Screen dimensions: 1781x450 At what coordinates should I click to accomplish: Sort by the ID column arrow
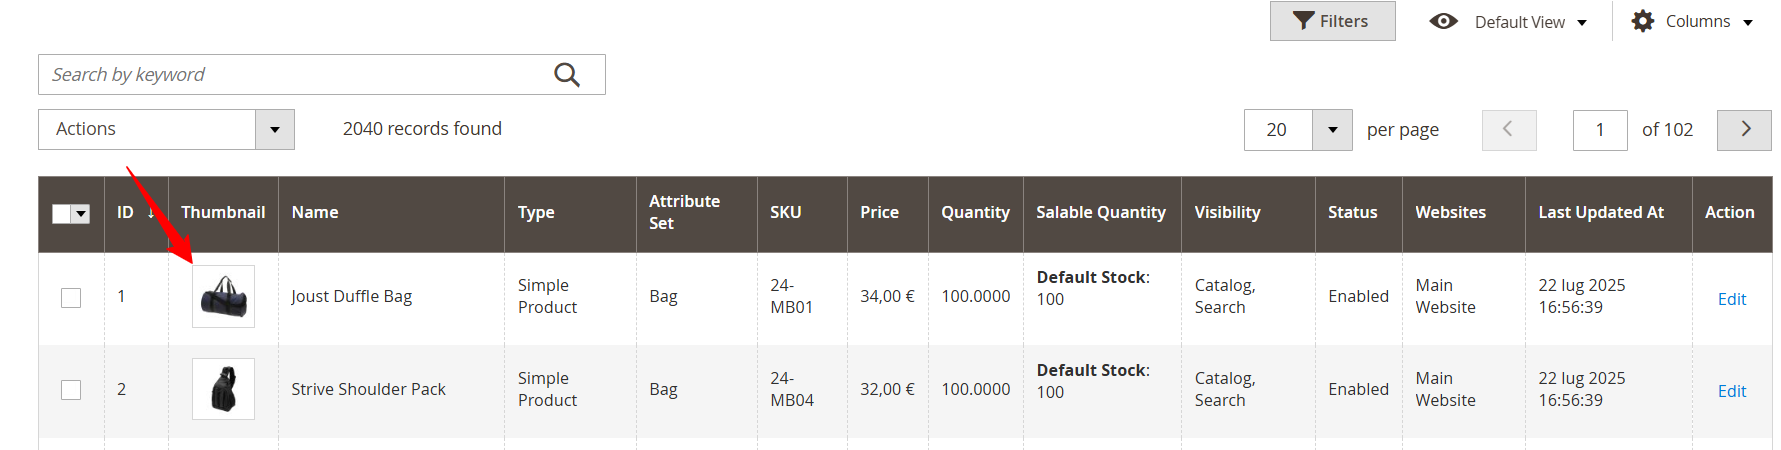click(x=151, y=213)
